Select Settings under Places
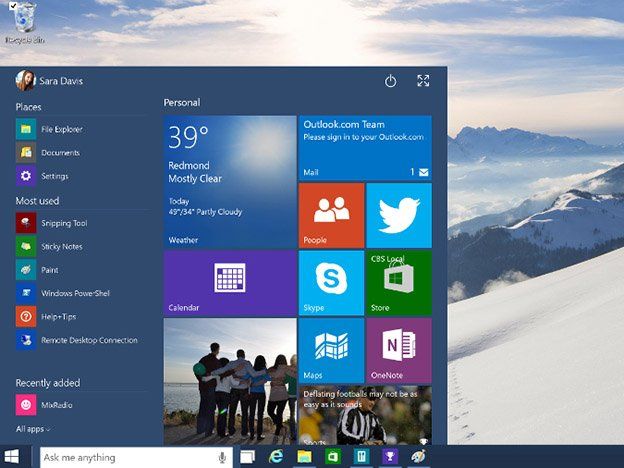The image size is (624, 468). point(54,176)
